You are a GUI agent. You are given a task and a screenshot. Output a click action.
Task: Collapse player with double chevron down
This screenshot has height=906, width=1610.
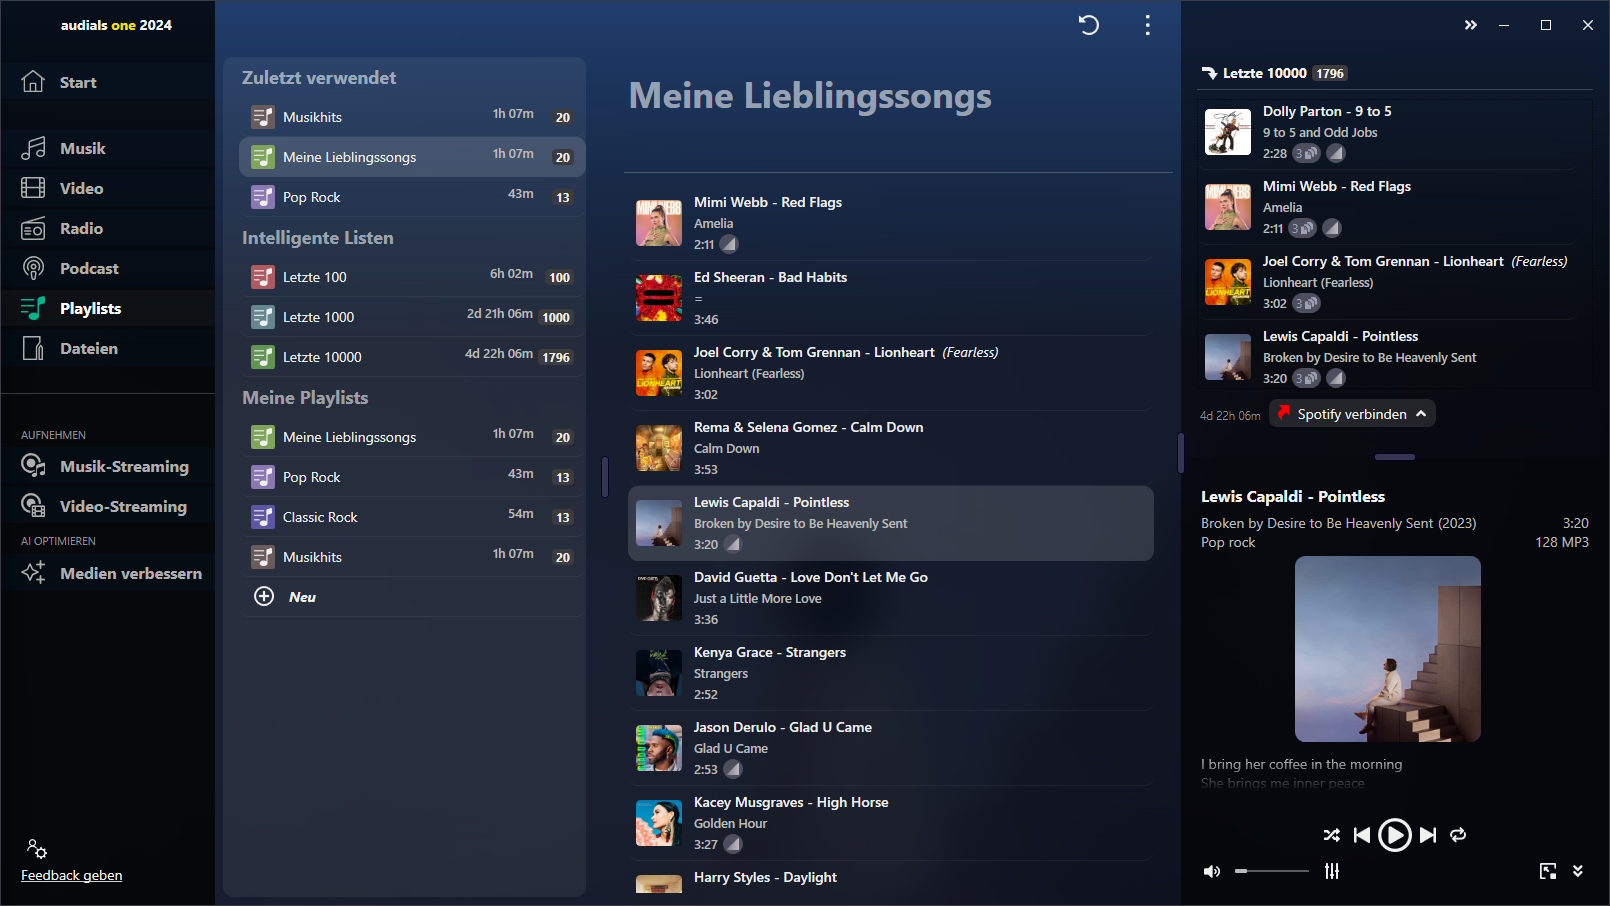tap(1578, 871)
